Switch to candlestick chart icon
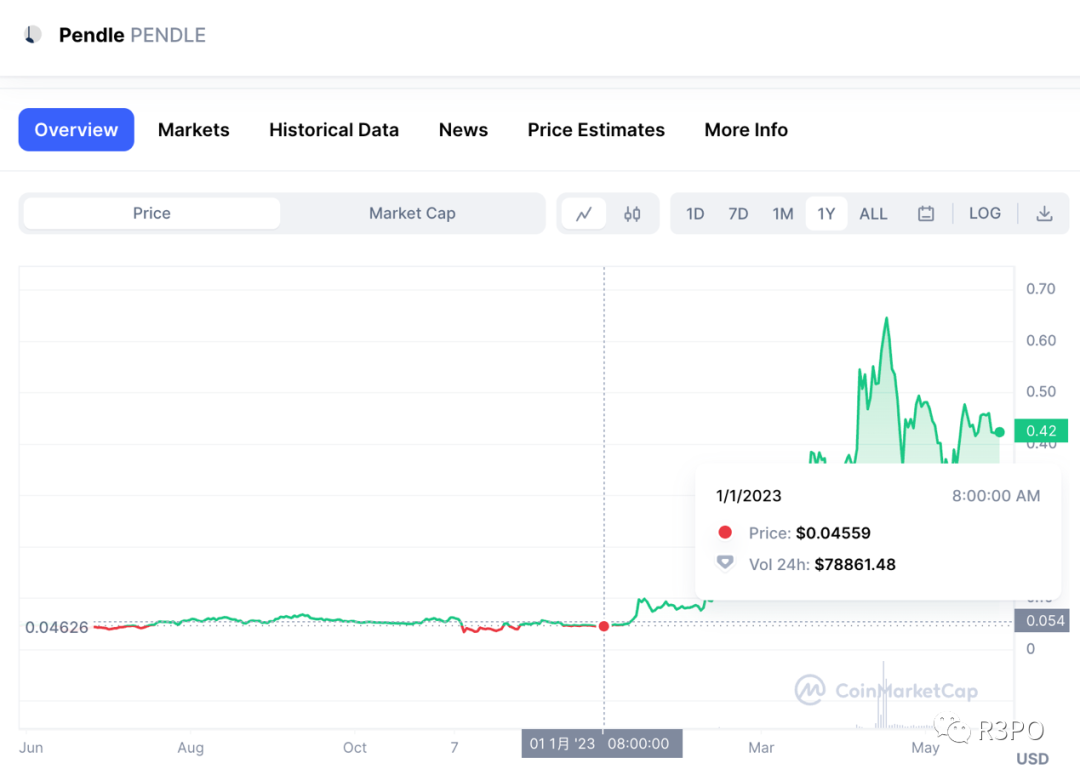 click(632, 214)
